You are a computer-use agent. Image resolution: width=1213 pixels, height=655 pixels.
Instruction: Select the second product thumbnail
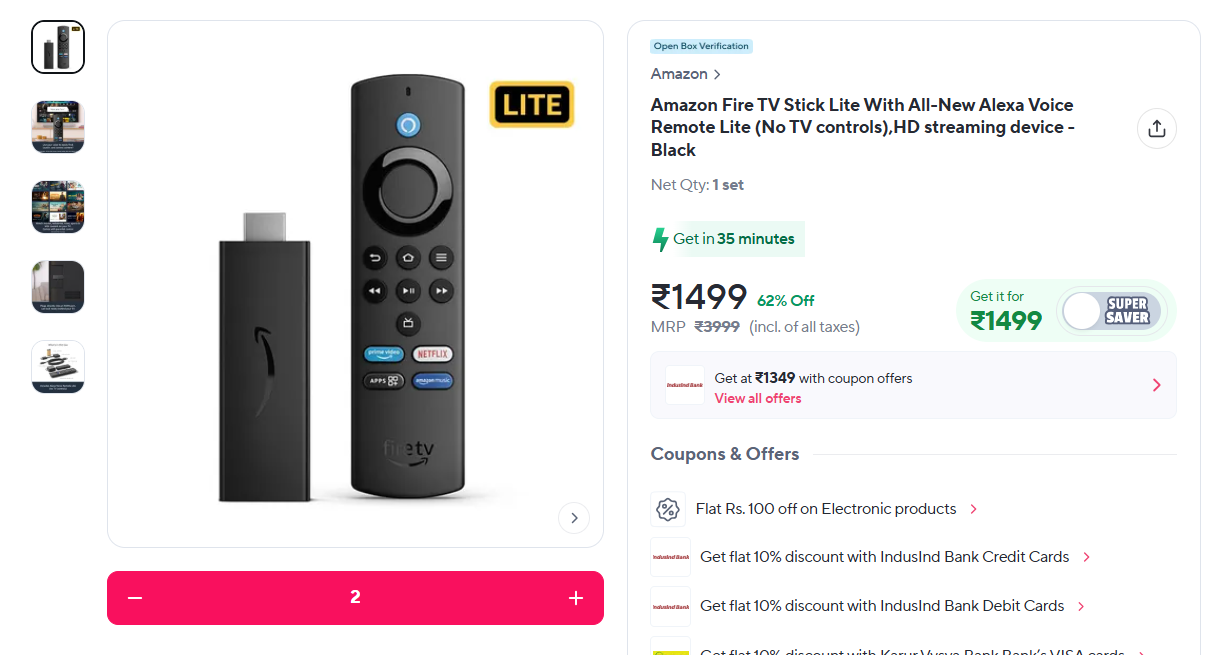point(58,127)
